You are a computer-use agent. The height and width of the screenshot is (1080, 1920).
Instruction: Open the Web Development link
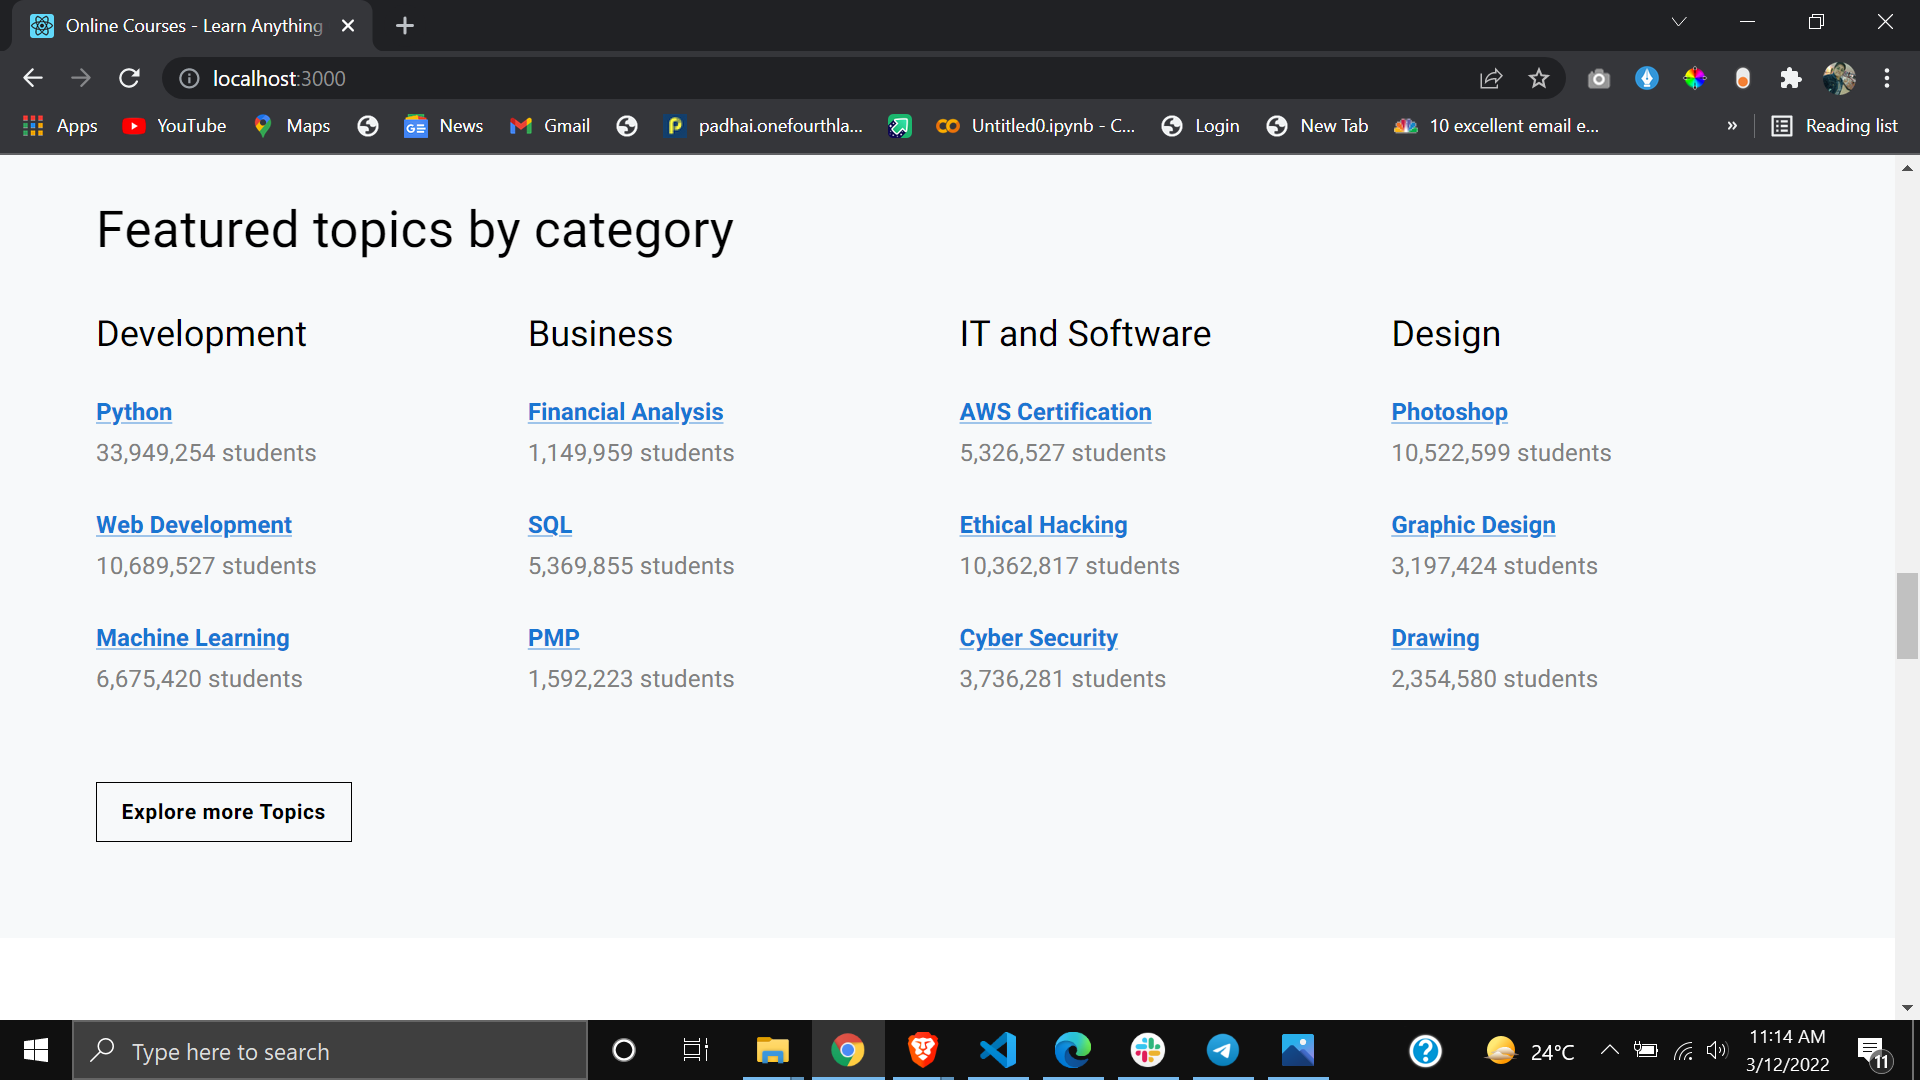(x=193, y=524)
